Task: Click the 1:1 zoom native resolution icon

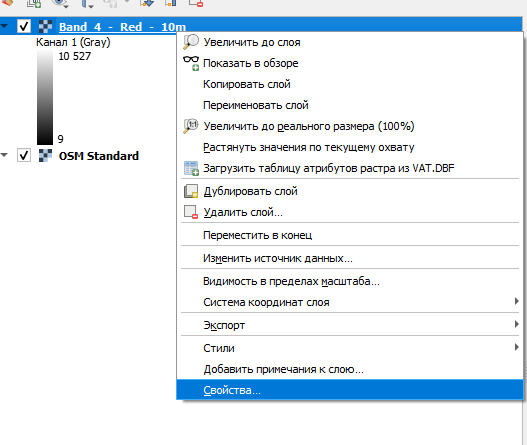Action: (x=191, y=126)
